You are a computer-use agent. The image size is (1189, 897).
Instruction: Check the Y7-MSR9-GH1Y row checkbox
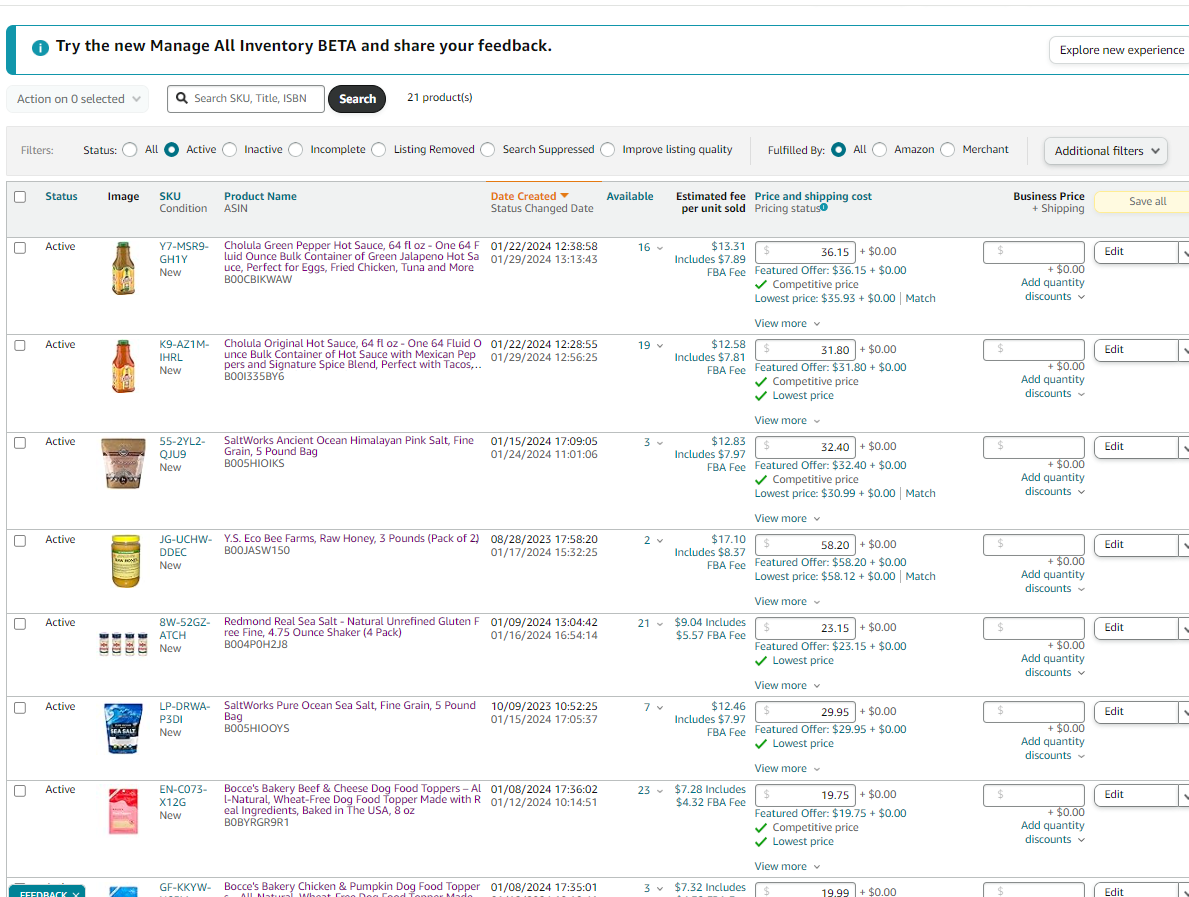[20, 247]
